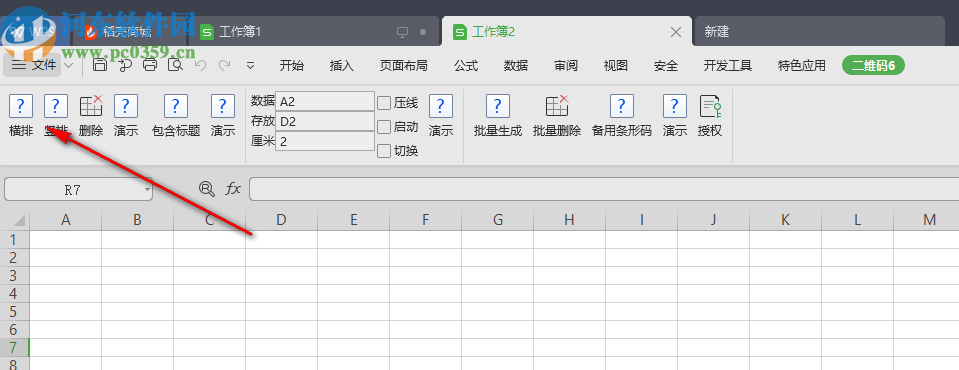
Task: Click the formula bar input area
Action: click(x=604, y=190)
